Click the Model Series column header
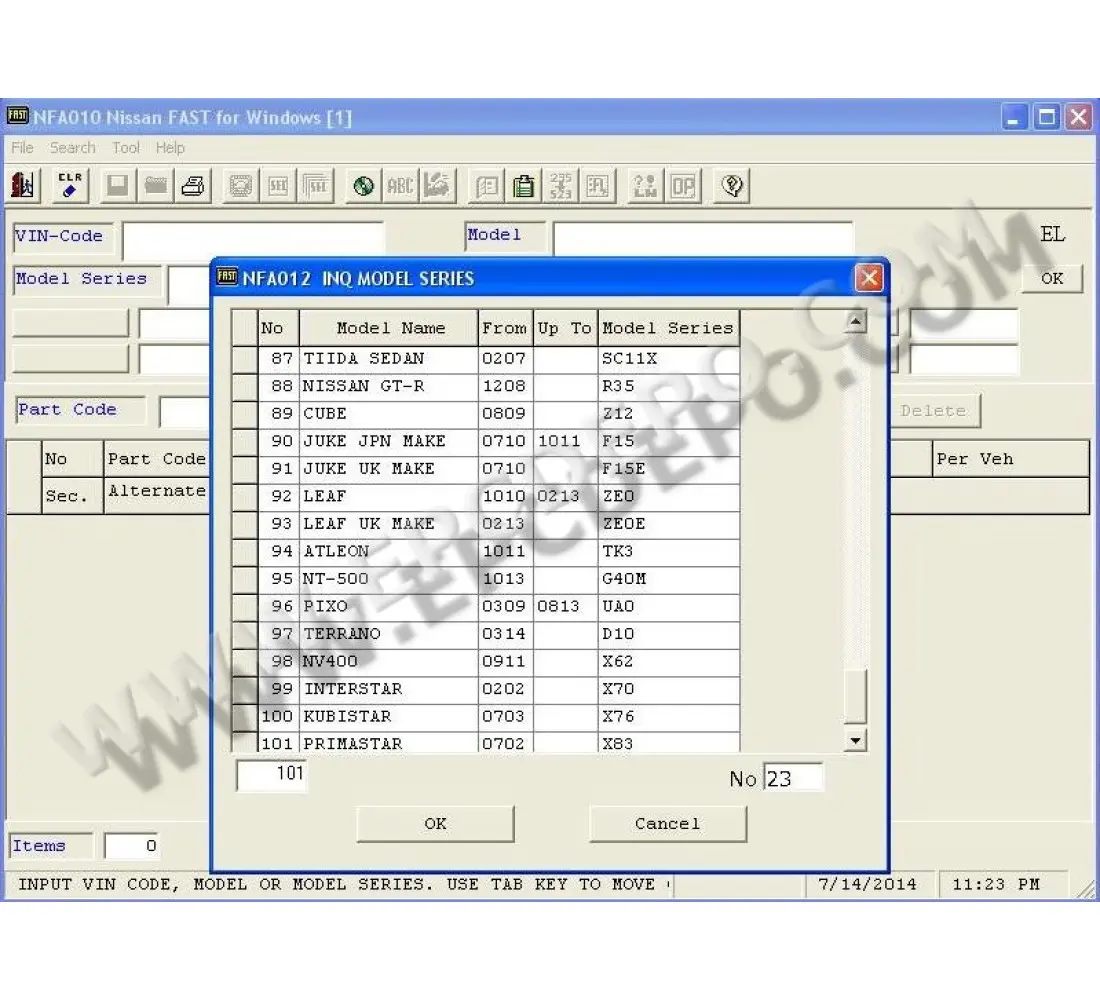The height and width of the screenshot is (1000, 1100). click(x=669, y=328)
